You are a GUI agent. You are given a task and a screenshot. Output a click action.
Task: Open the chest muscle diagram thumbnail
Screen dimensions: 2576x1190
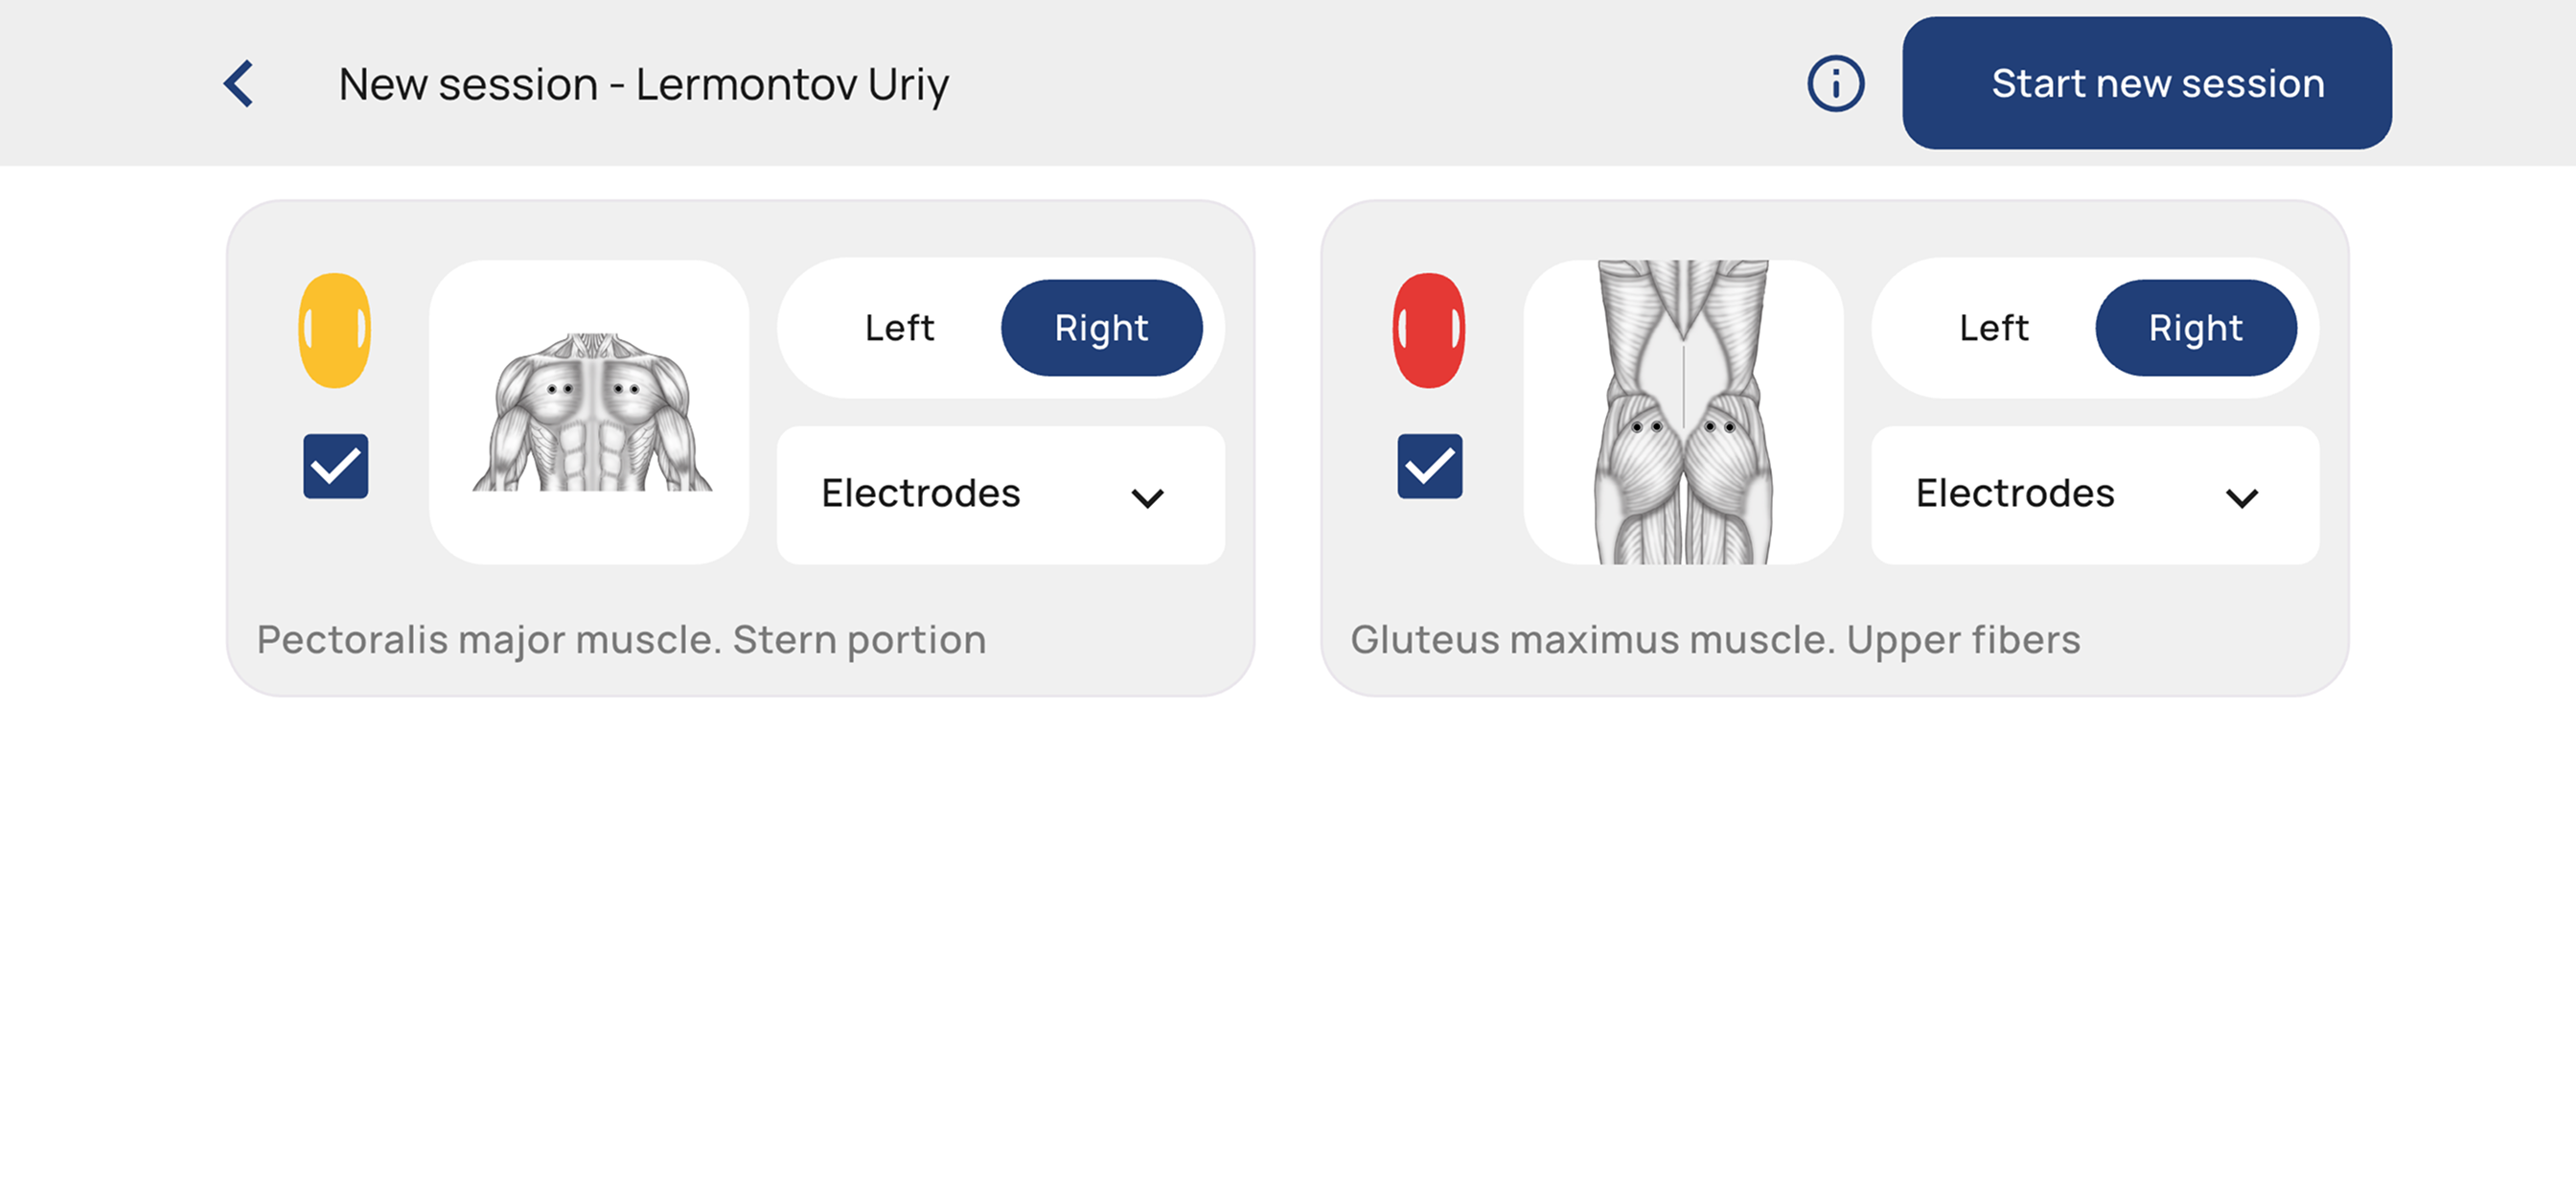589,412
